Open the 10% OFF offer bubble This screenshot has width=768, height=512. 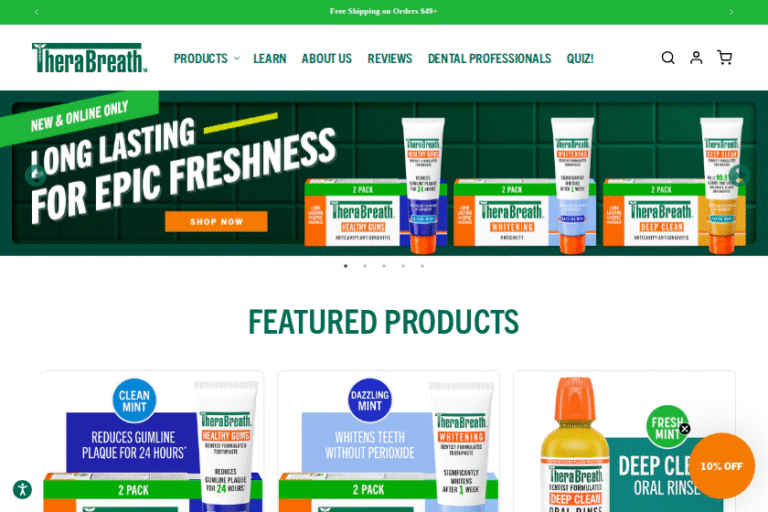tap(721, 466)
